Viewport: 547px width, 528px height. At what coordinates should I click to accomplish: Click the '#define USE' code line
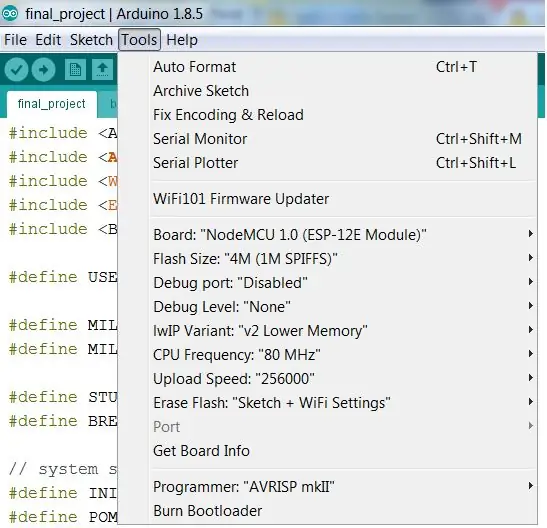pyautogui.click(x=63, y=277)
